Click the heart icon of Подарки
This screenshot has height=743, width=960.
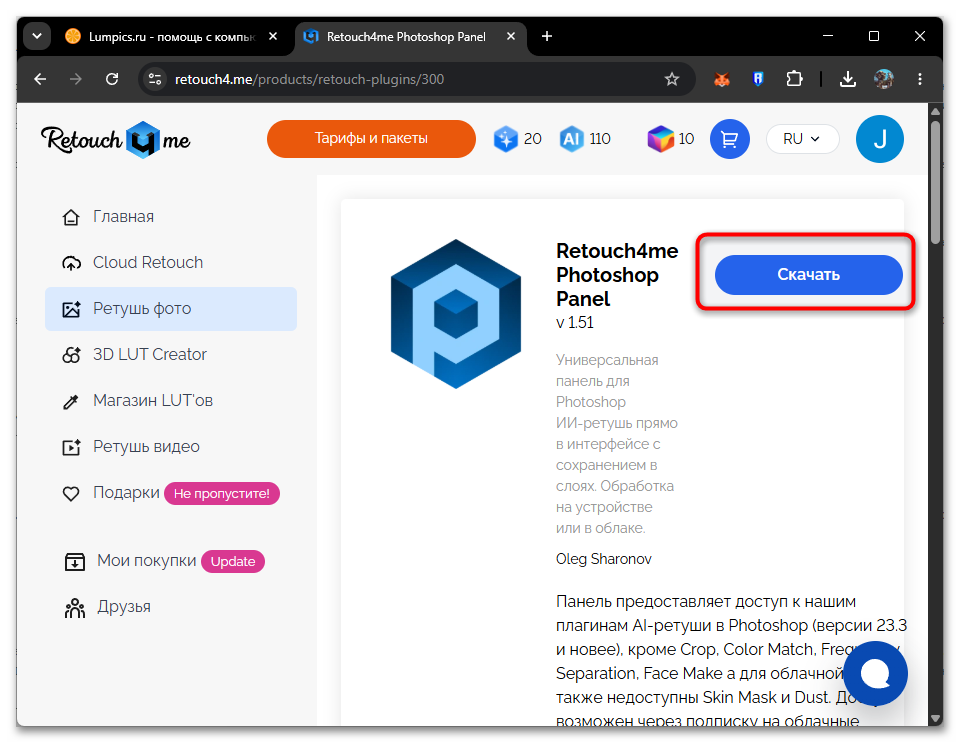(71, 493)
